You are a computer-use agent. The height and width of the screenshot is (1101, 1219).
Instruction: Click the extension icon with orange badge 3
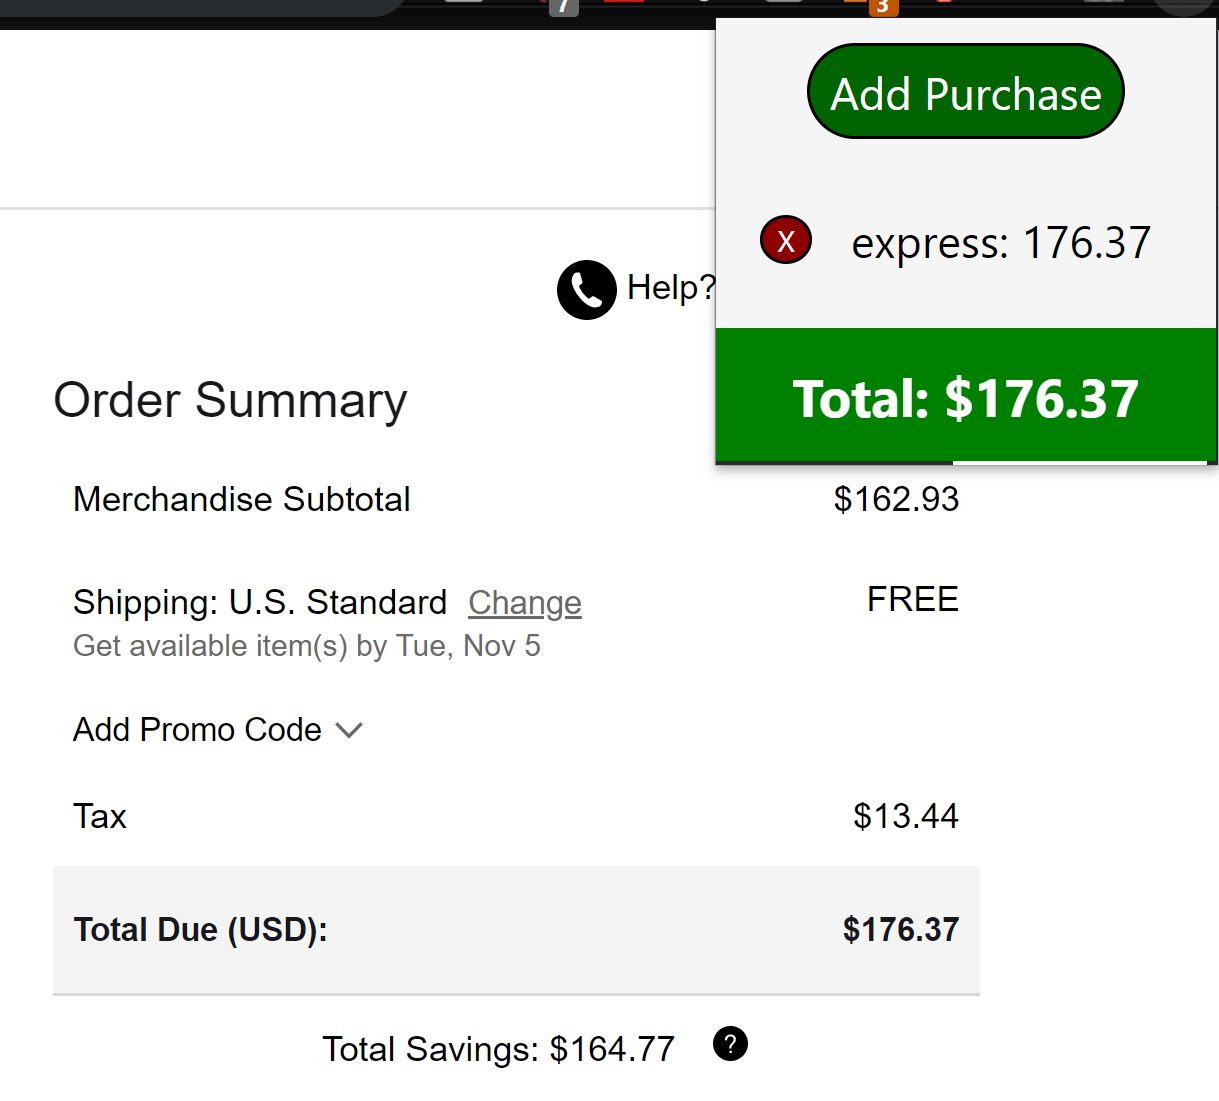pos(880,5)
